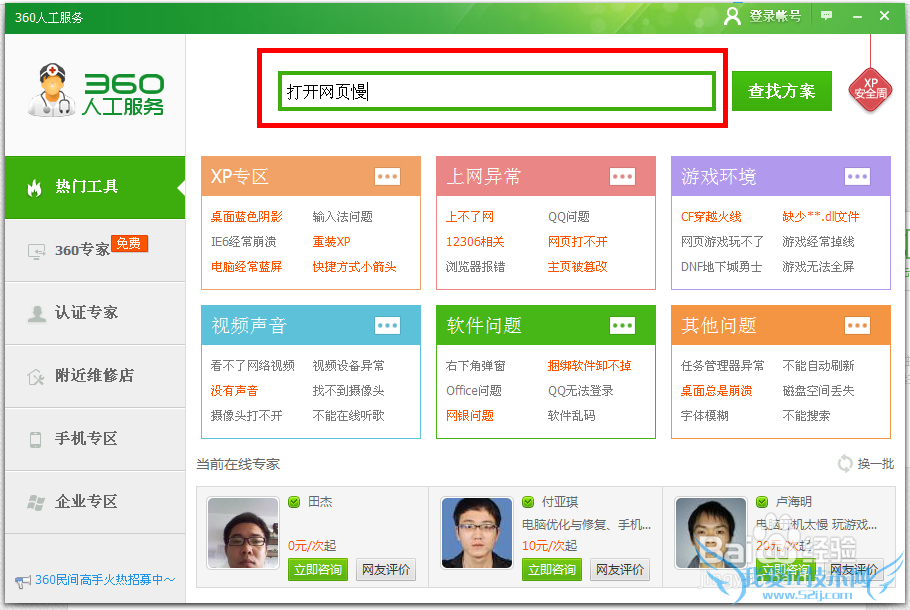
Task: Switch to 认证专家 sidebar tab
Action: (95, 313)
